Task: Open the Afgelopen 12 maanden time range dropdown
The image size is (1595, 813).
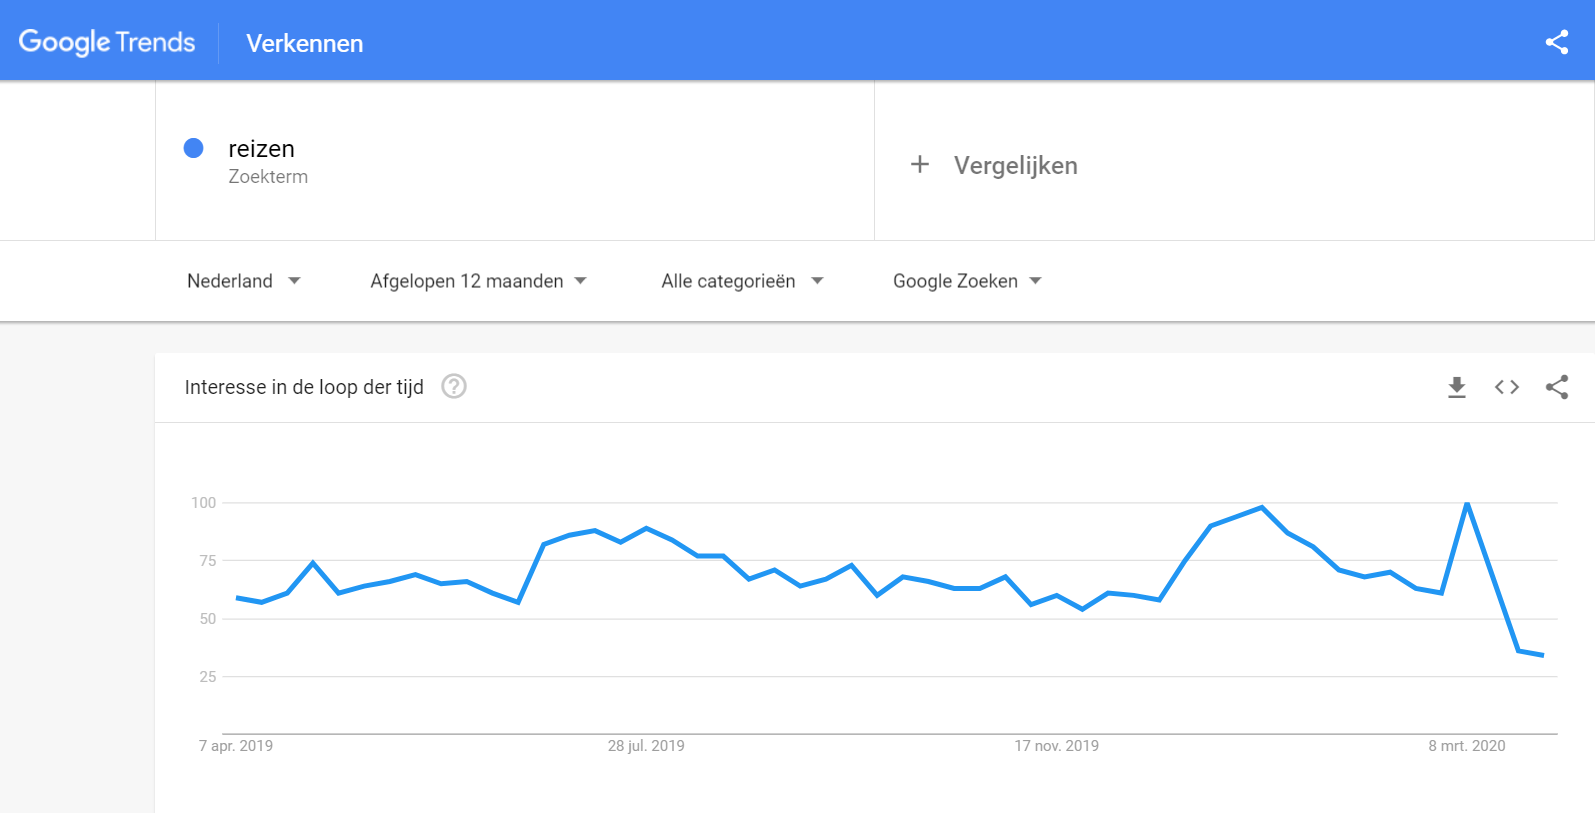Action: click(478, 281)
